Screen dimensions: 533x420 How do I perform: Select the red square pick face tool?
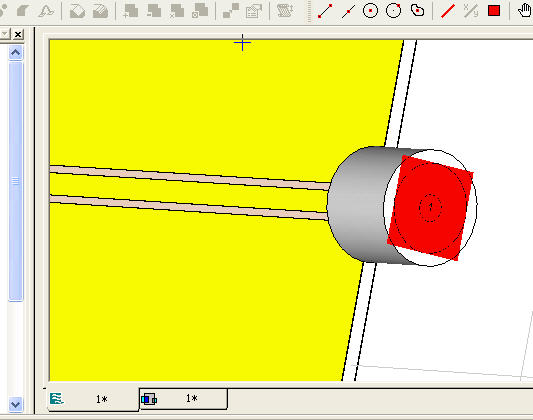494,11
